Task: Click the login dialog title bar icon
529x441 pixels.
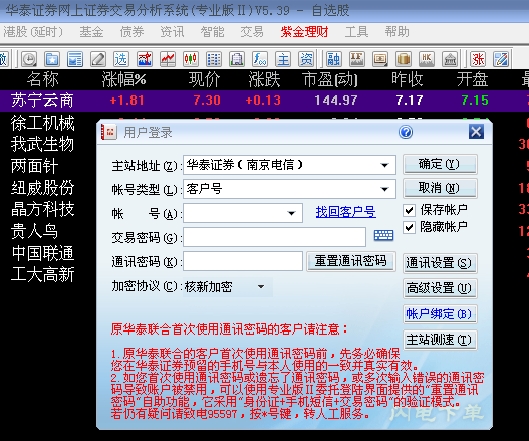Action: [109, 132]
